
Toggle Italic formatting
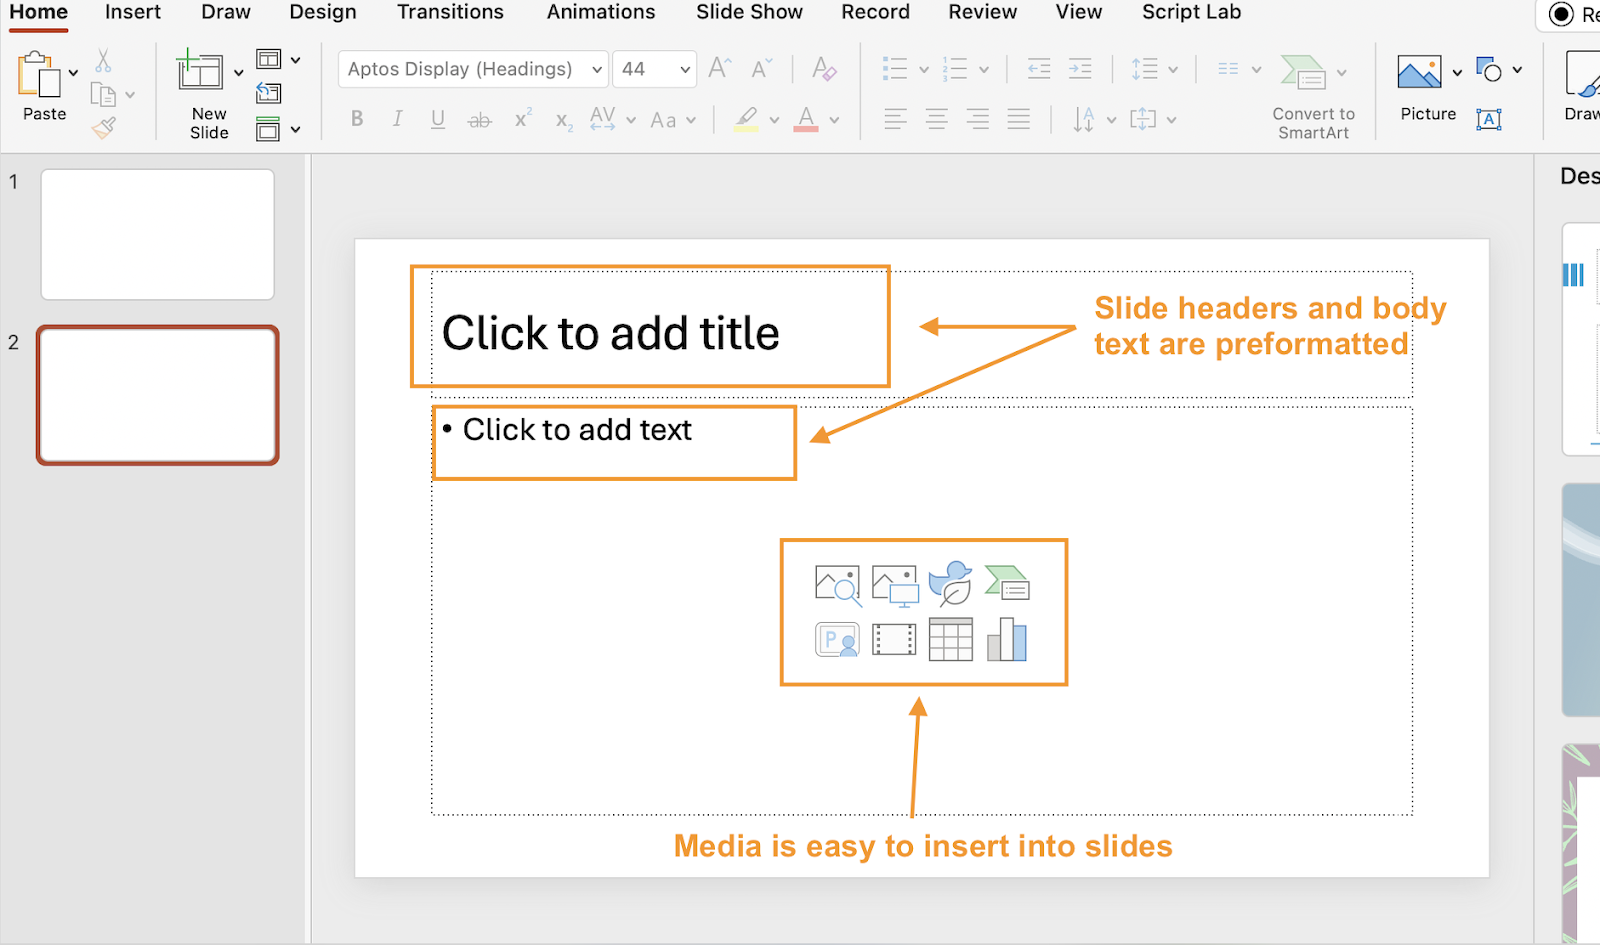pos(397,119)
